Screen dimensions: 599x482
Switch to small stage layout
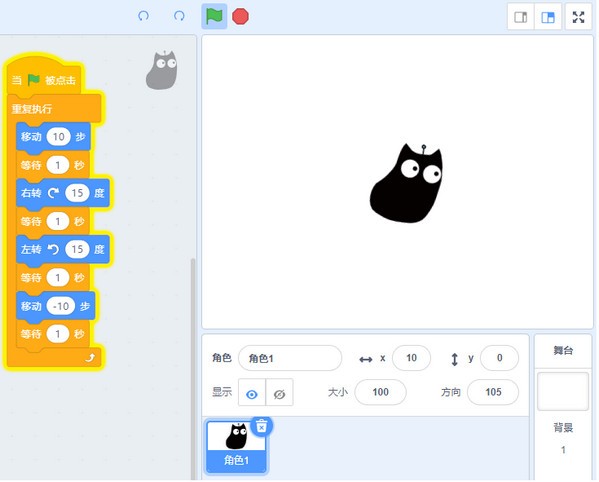click(521, 17)
